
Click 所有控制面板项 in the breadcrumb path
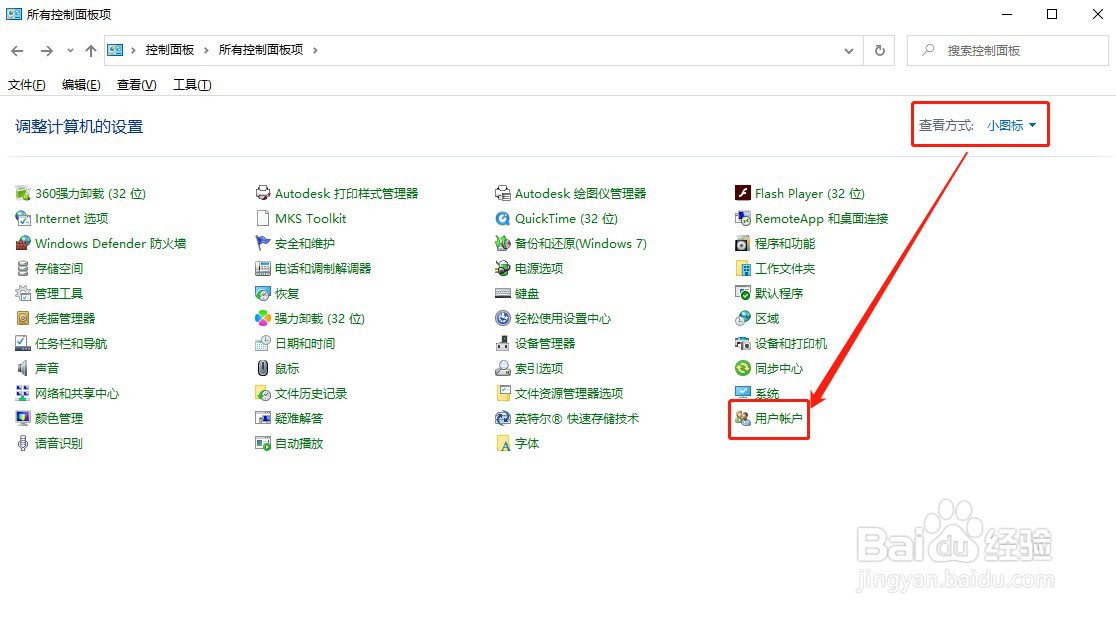click(x=260, y=50)
